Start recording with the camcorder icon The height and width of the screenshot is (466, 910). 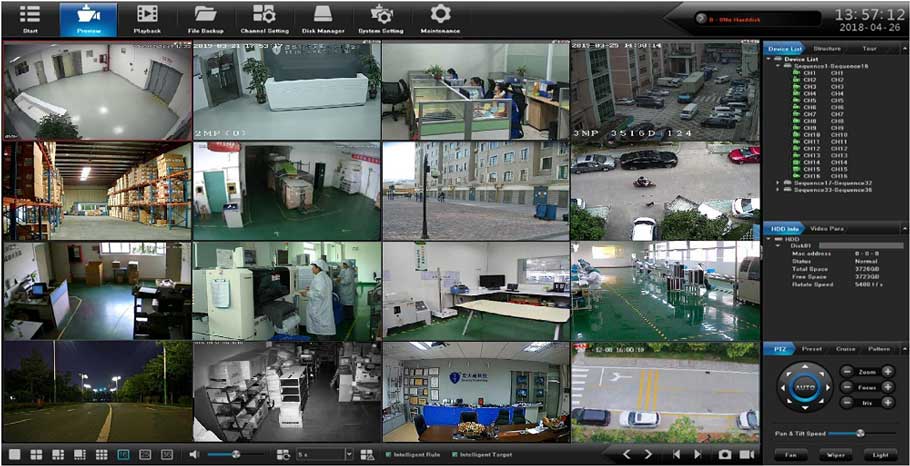746,455
